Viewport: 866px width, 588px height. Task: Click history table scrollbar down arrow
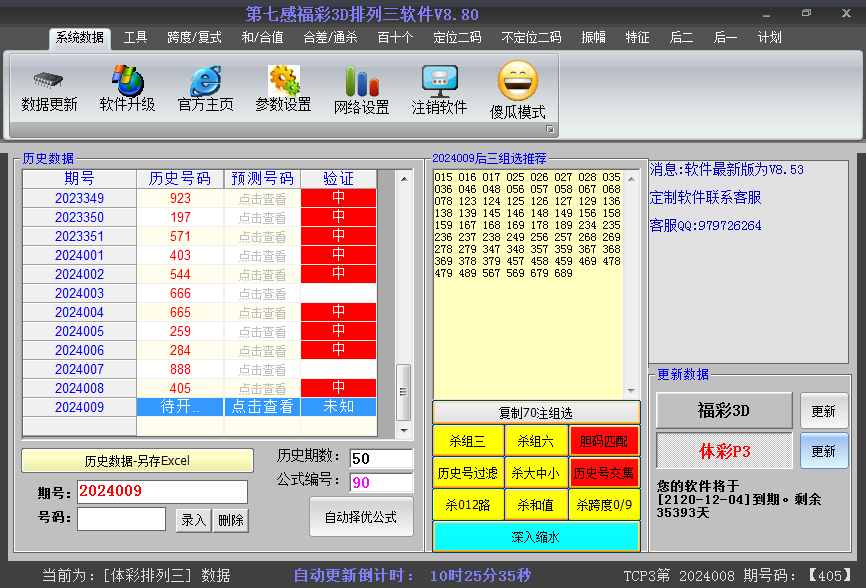coord(404,430)
